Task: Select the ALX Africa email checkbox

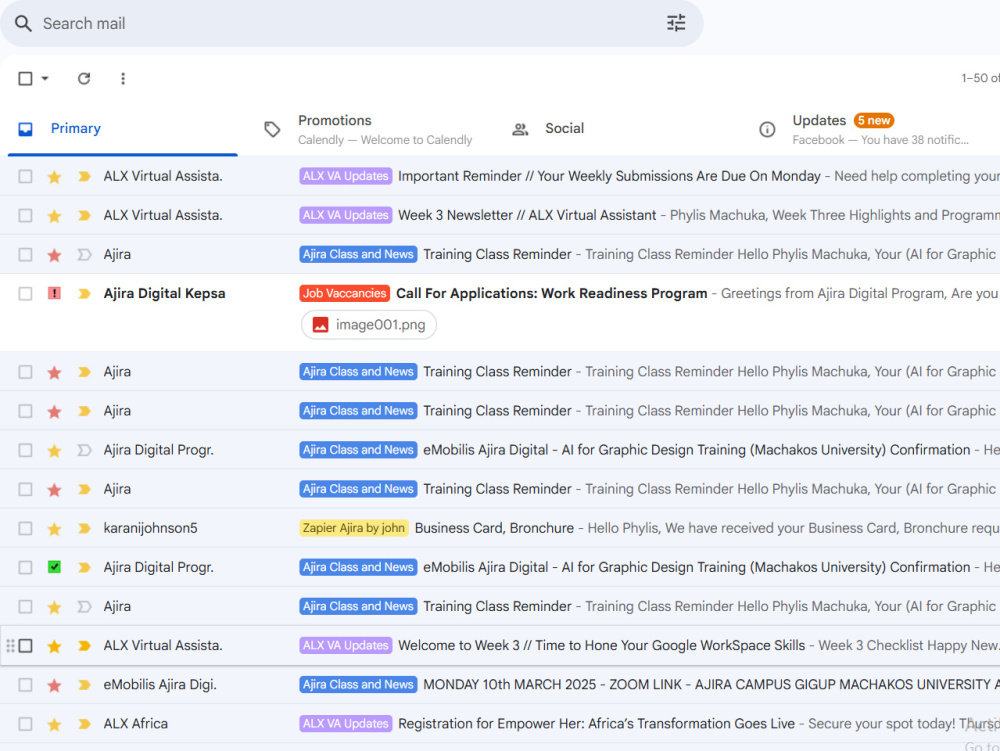Action: [26, 724]
